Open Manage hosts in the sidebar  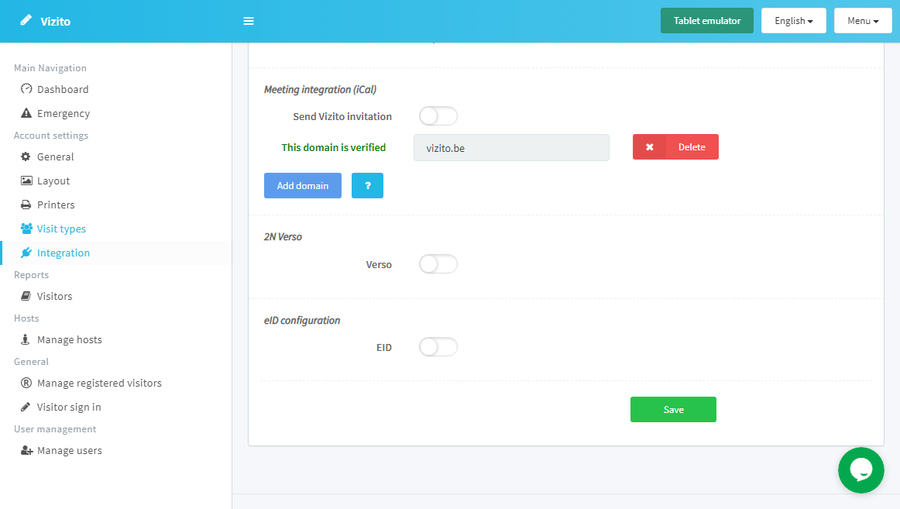(x=69, y=340)
